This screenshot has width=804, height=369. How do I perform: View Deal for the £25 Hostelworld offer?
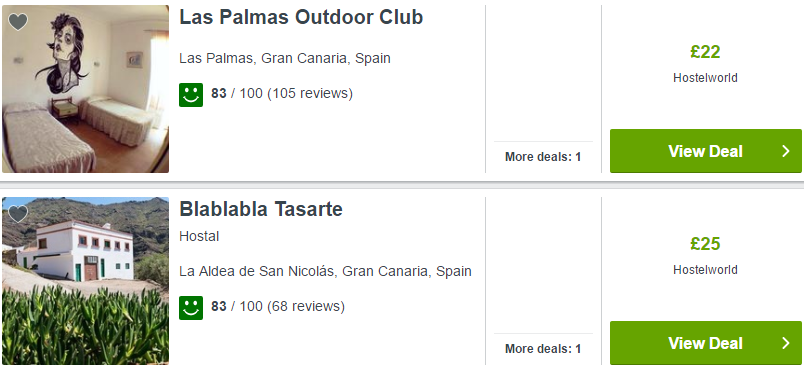[706, 343]
